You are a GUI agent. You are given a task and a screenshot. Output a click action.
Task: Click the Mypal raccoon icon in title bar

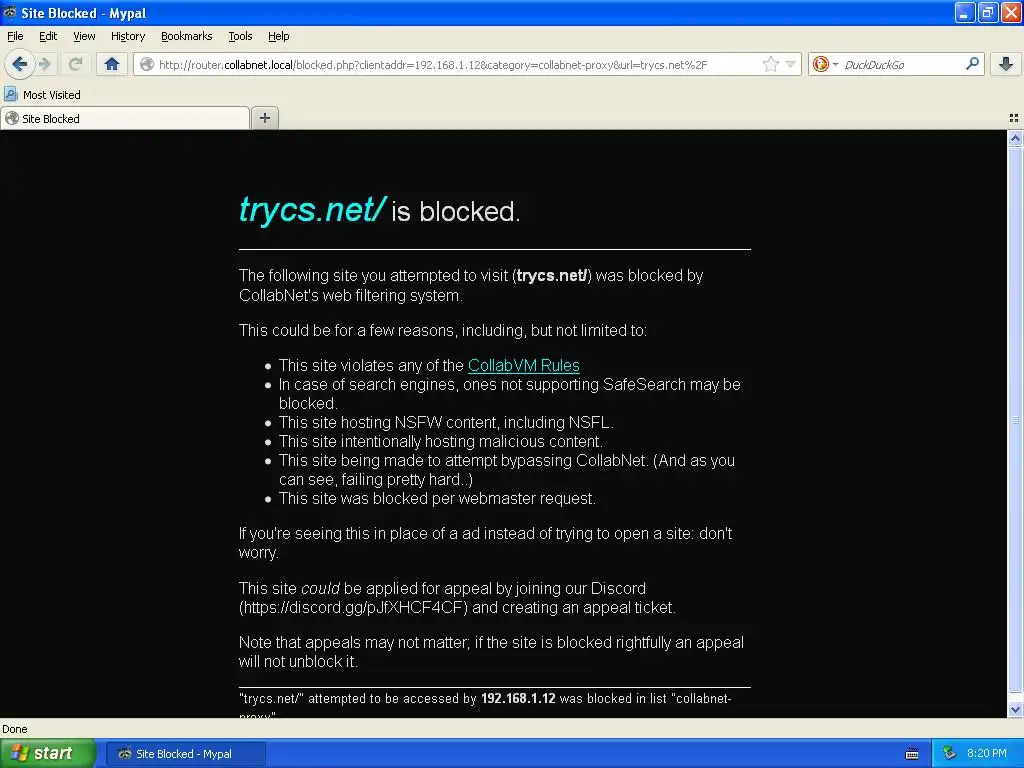click(x=9, y=12)
